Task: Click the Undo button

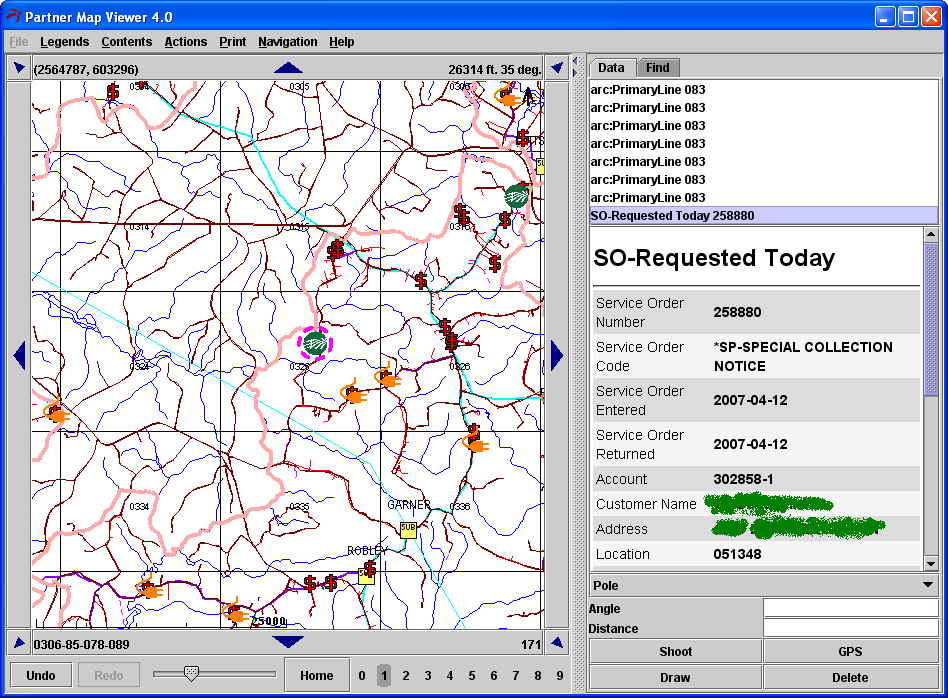Action: click(41, 675)
